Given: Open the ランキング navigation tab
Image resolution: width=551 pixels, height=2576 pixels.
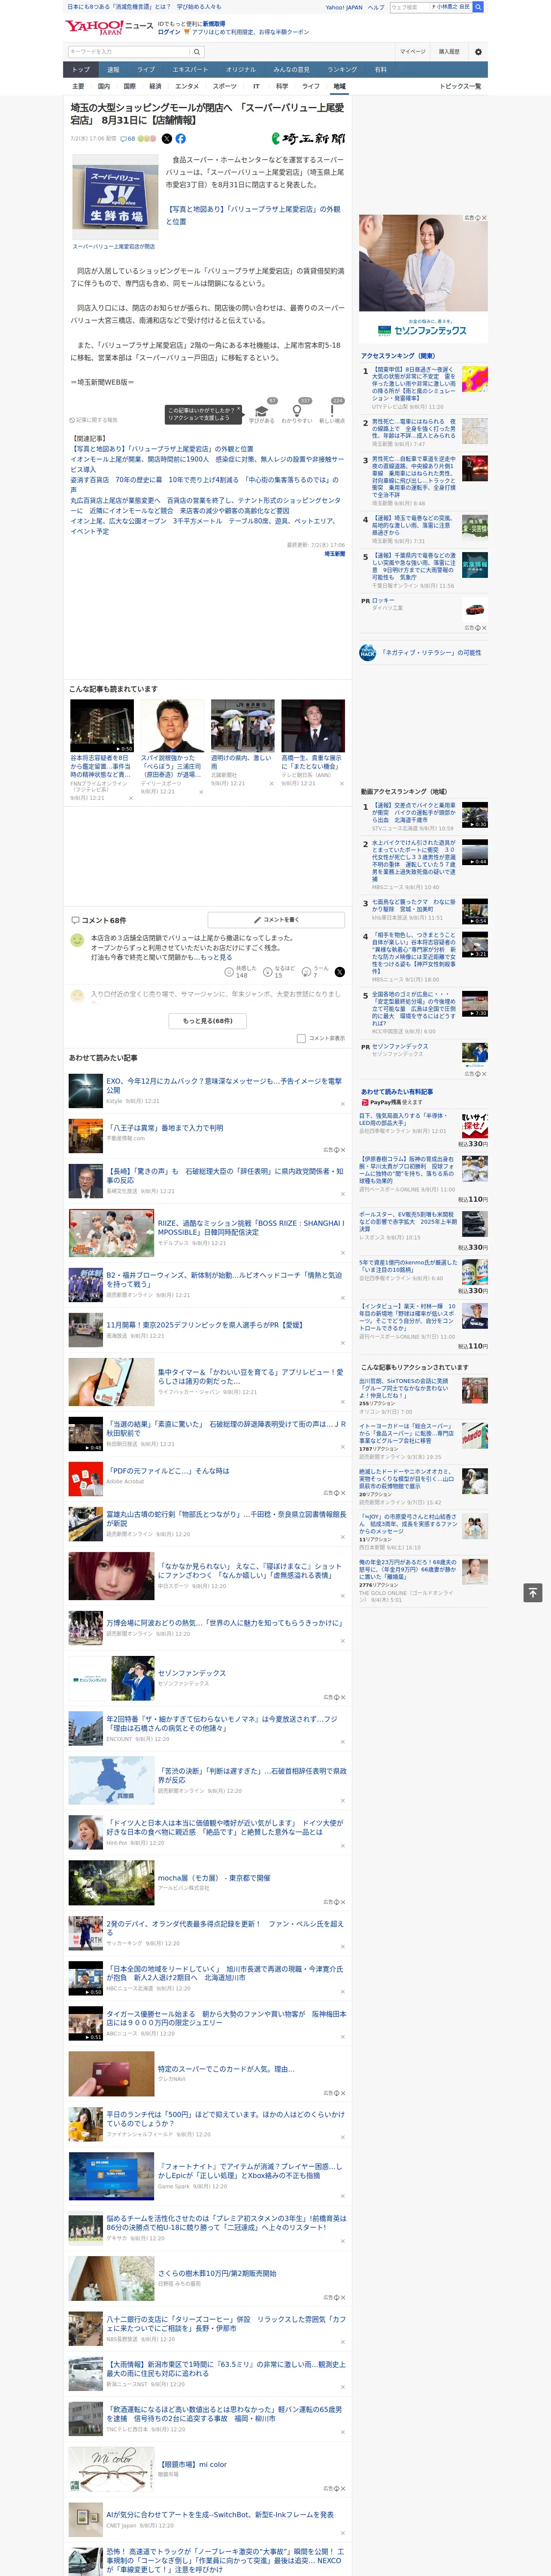Looking at the screenshot, I should pyautogui.click(x=342, y=69).
